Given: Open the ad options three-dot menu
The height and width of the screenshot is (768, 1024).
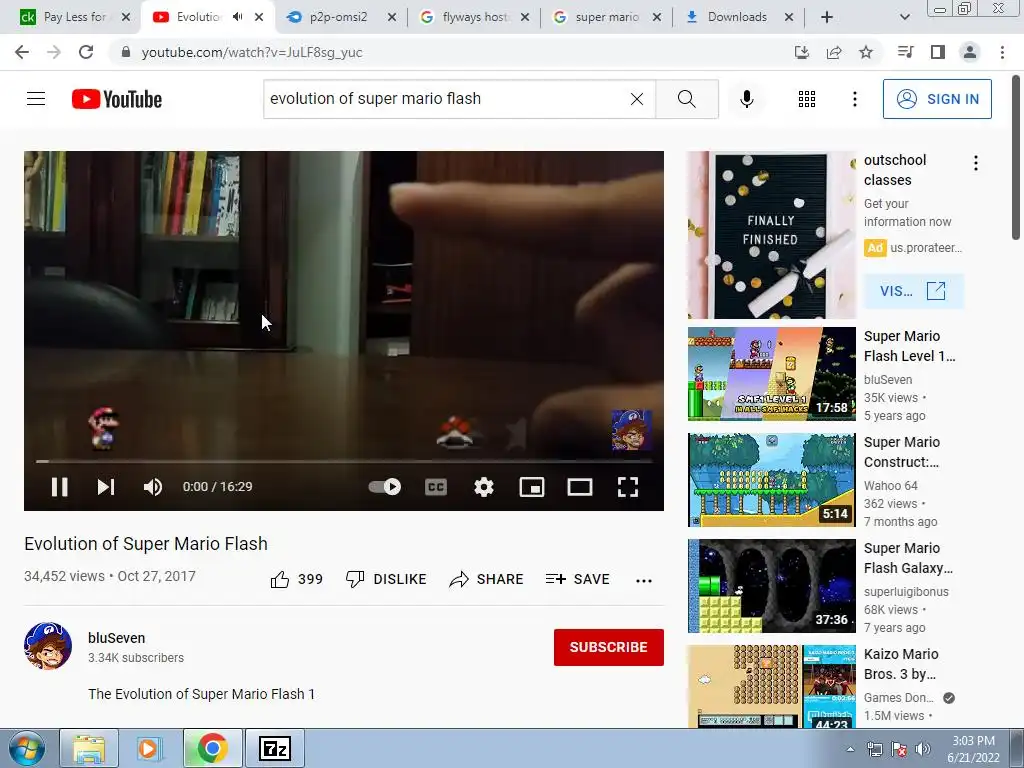Looking at the screenshot, I should coord(976,163).
